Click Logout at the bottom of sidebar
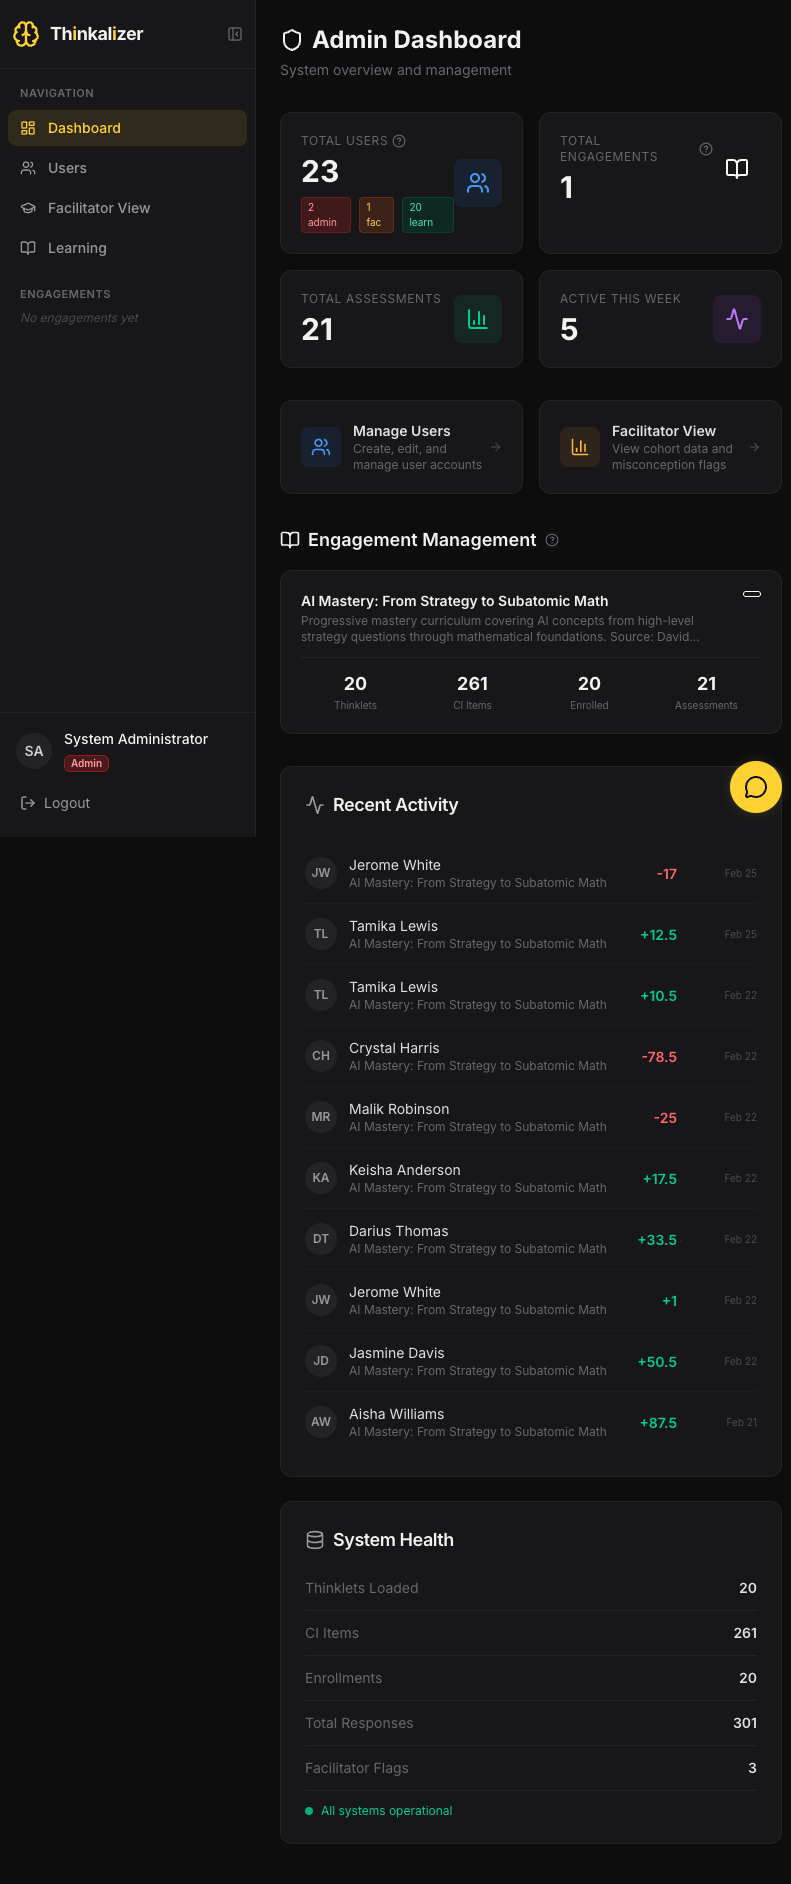791x1884 pixels. coord(64,802)
